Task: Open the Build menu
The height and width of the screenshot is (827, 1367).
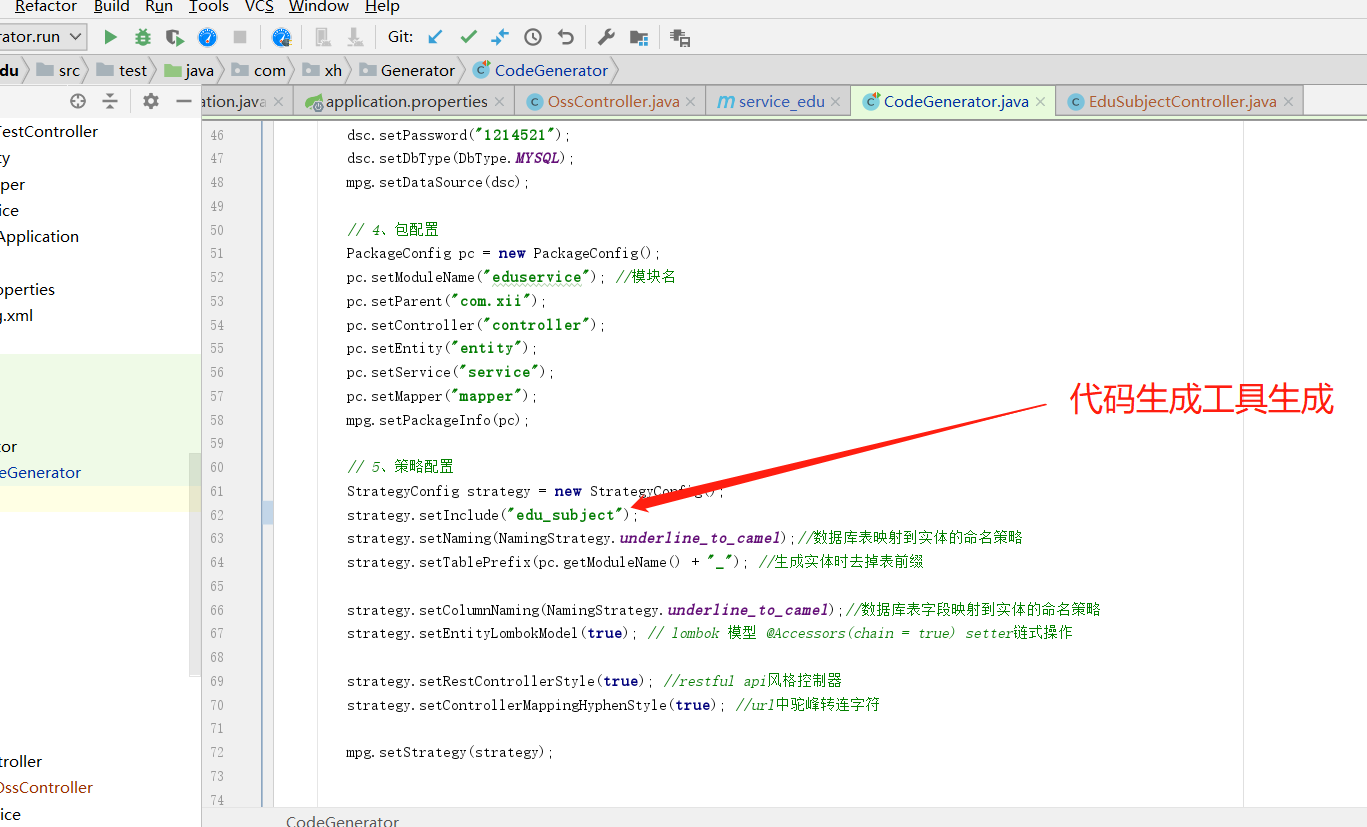Action: [111, 6]
